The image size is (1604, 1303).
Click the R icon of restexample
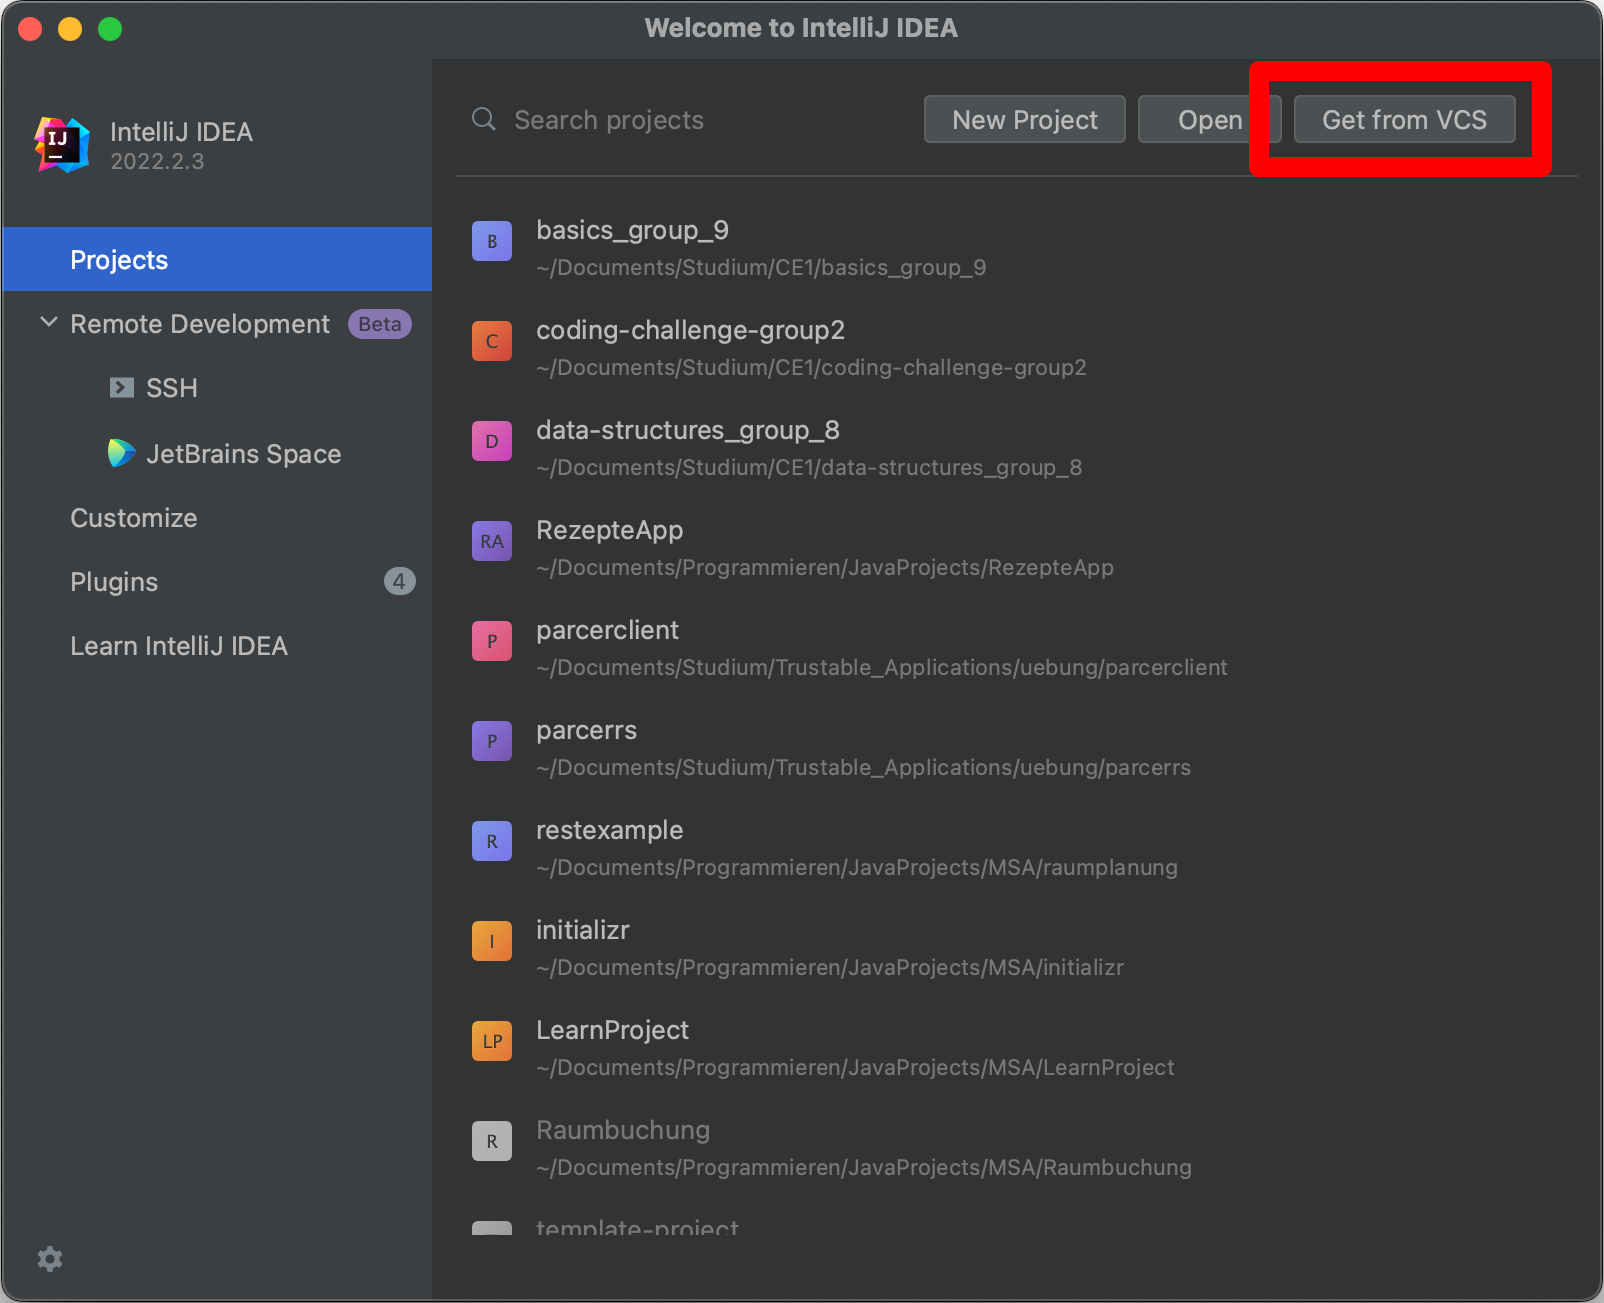coord(492,841)
